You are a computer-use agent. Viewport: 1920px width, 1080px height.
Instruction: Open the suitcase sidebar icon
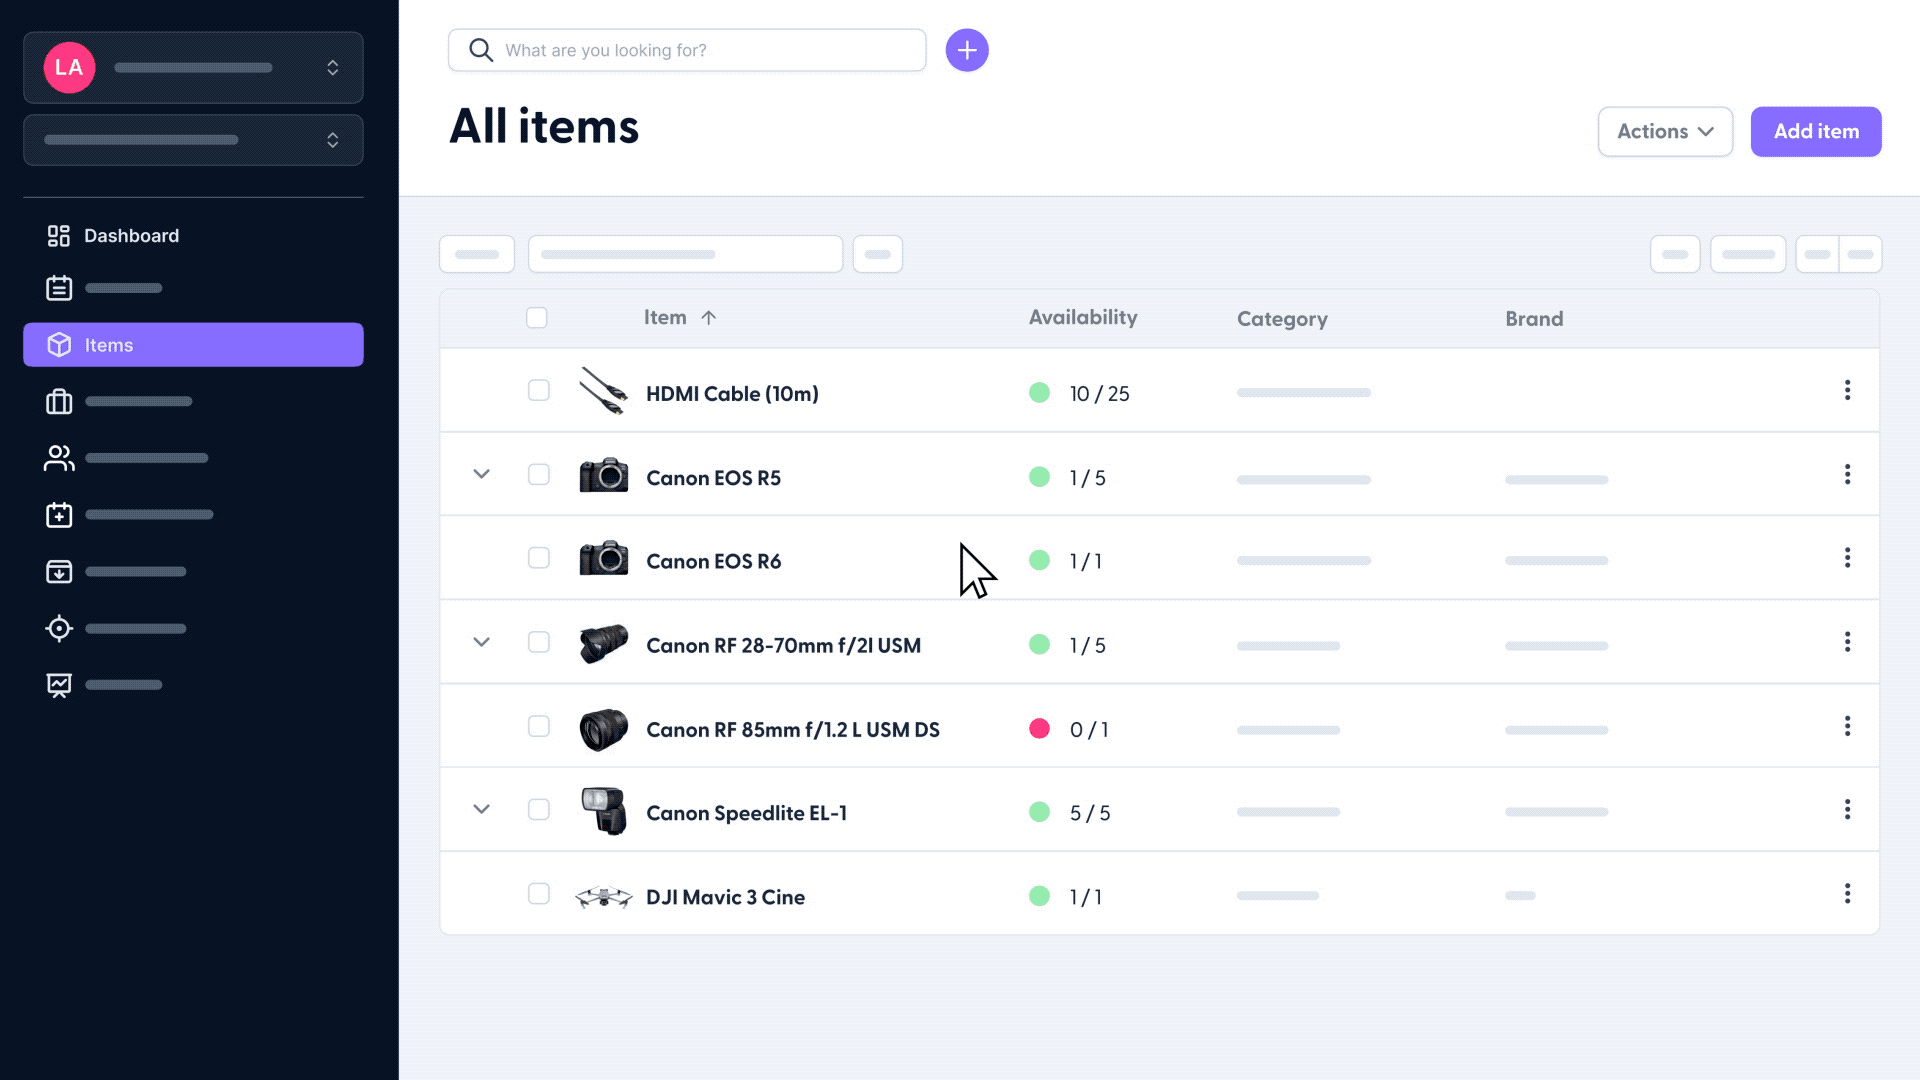[x=59, y=401]
